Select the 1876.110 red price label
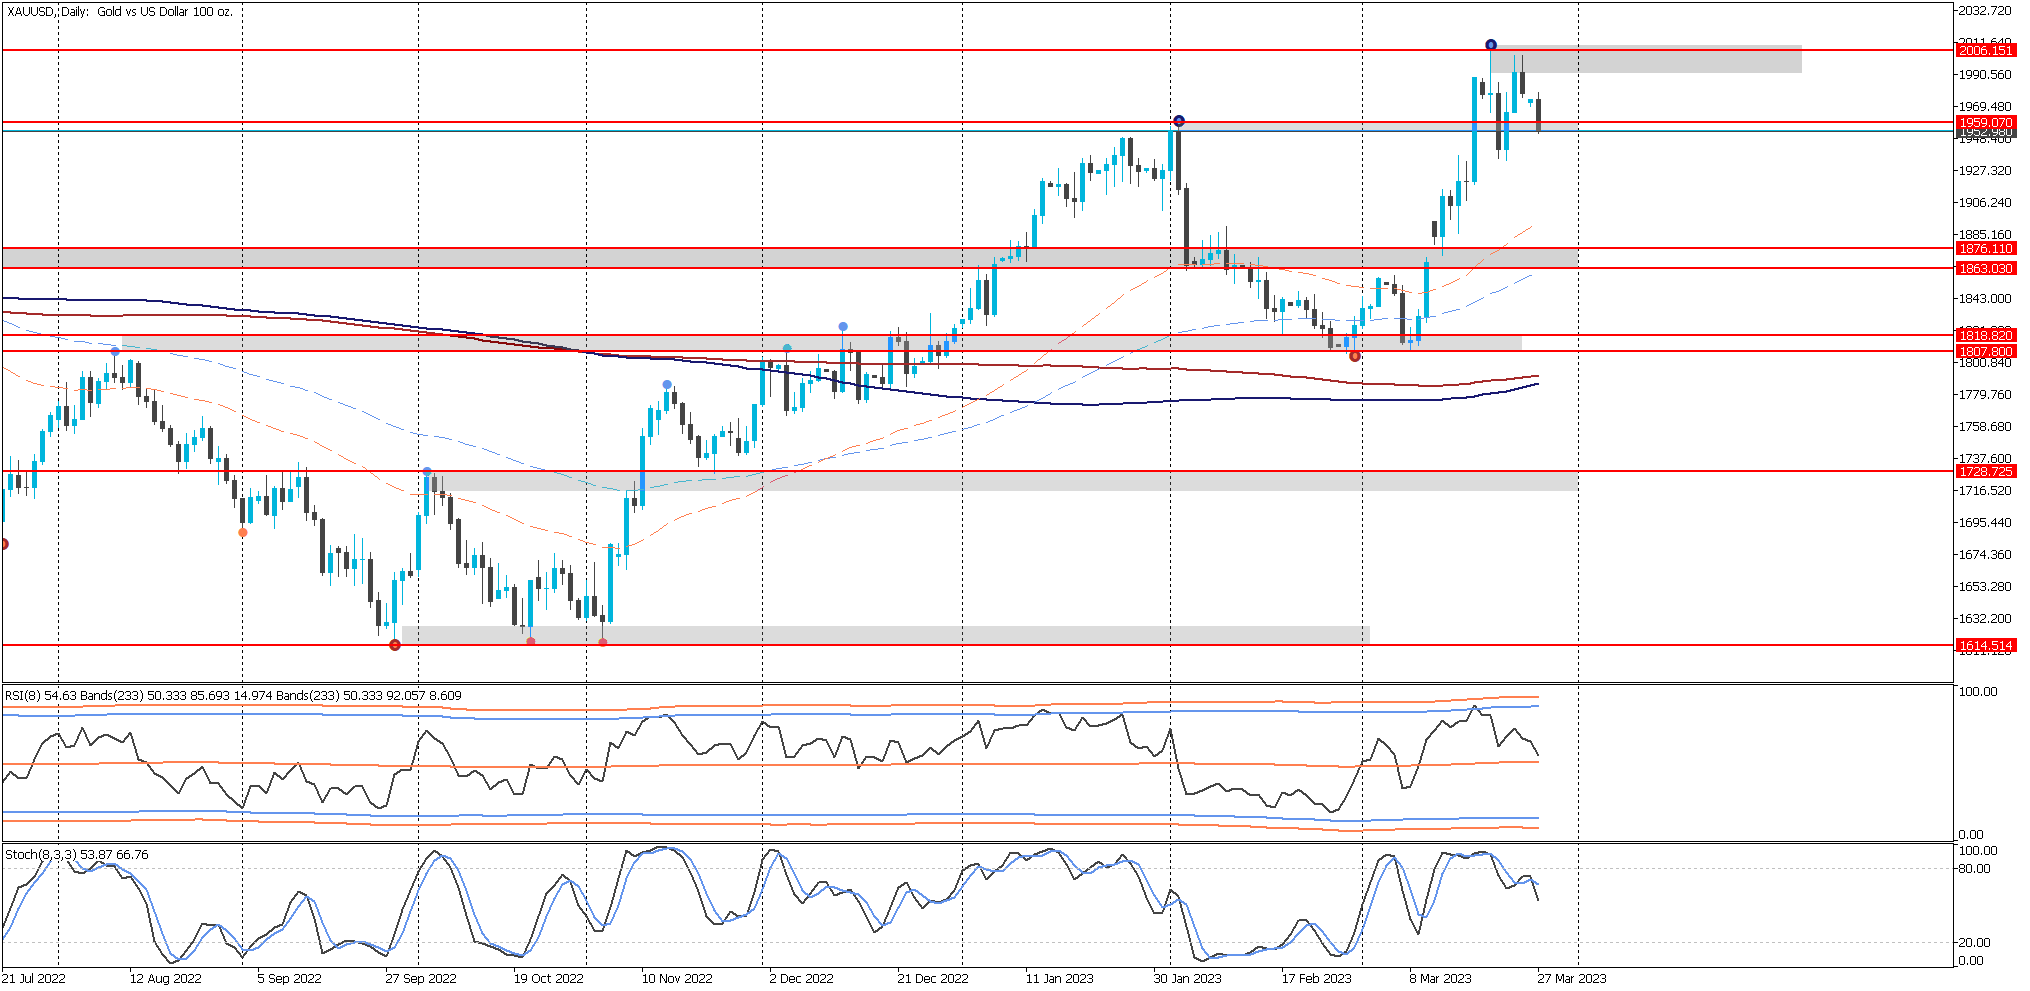 click(1985, 248)
